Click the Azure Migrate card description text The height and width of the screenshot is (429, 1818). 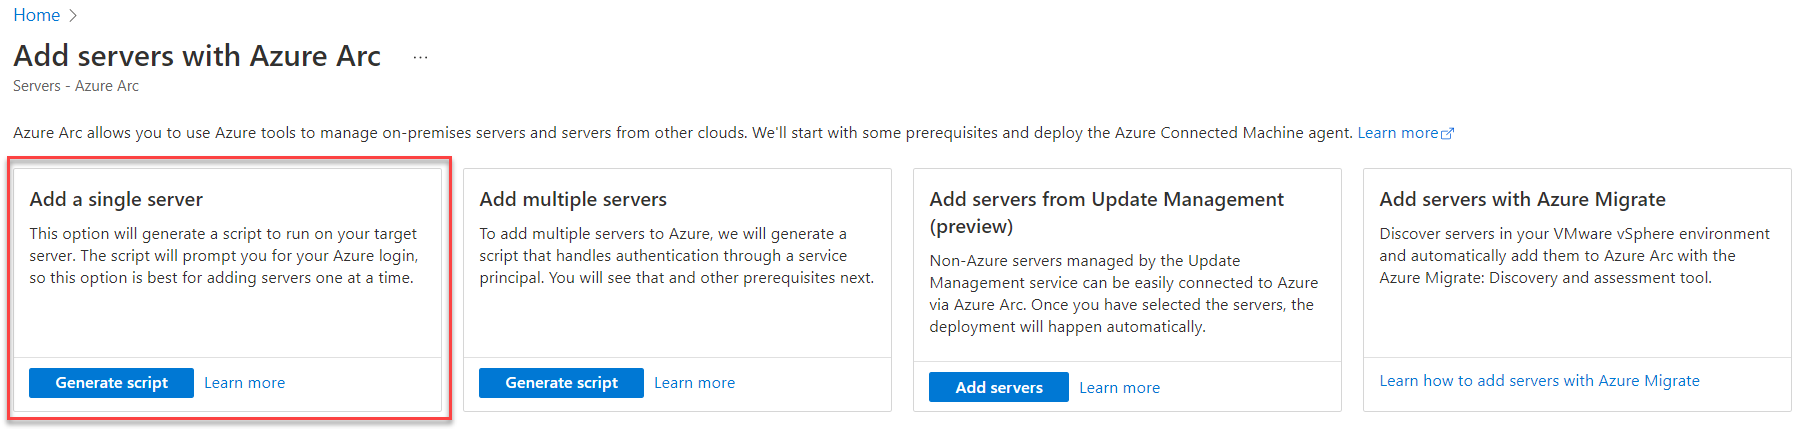point(1574,256)
